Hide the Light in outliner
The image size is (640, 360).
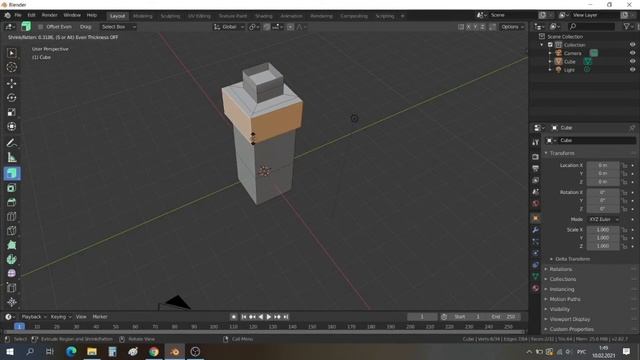click(632, 69)
